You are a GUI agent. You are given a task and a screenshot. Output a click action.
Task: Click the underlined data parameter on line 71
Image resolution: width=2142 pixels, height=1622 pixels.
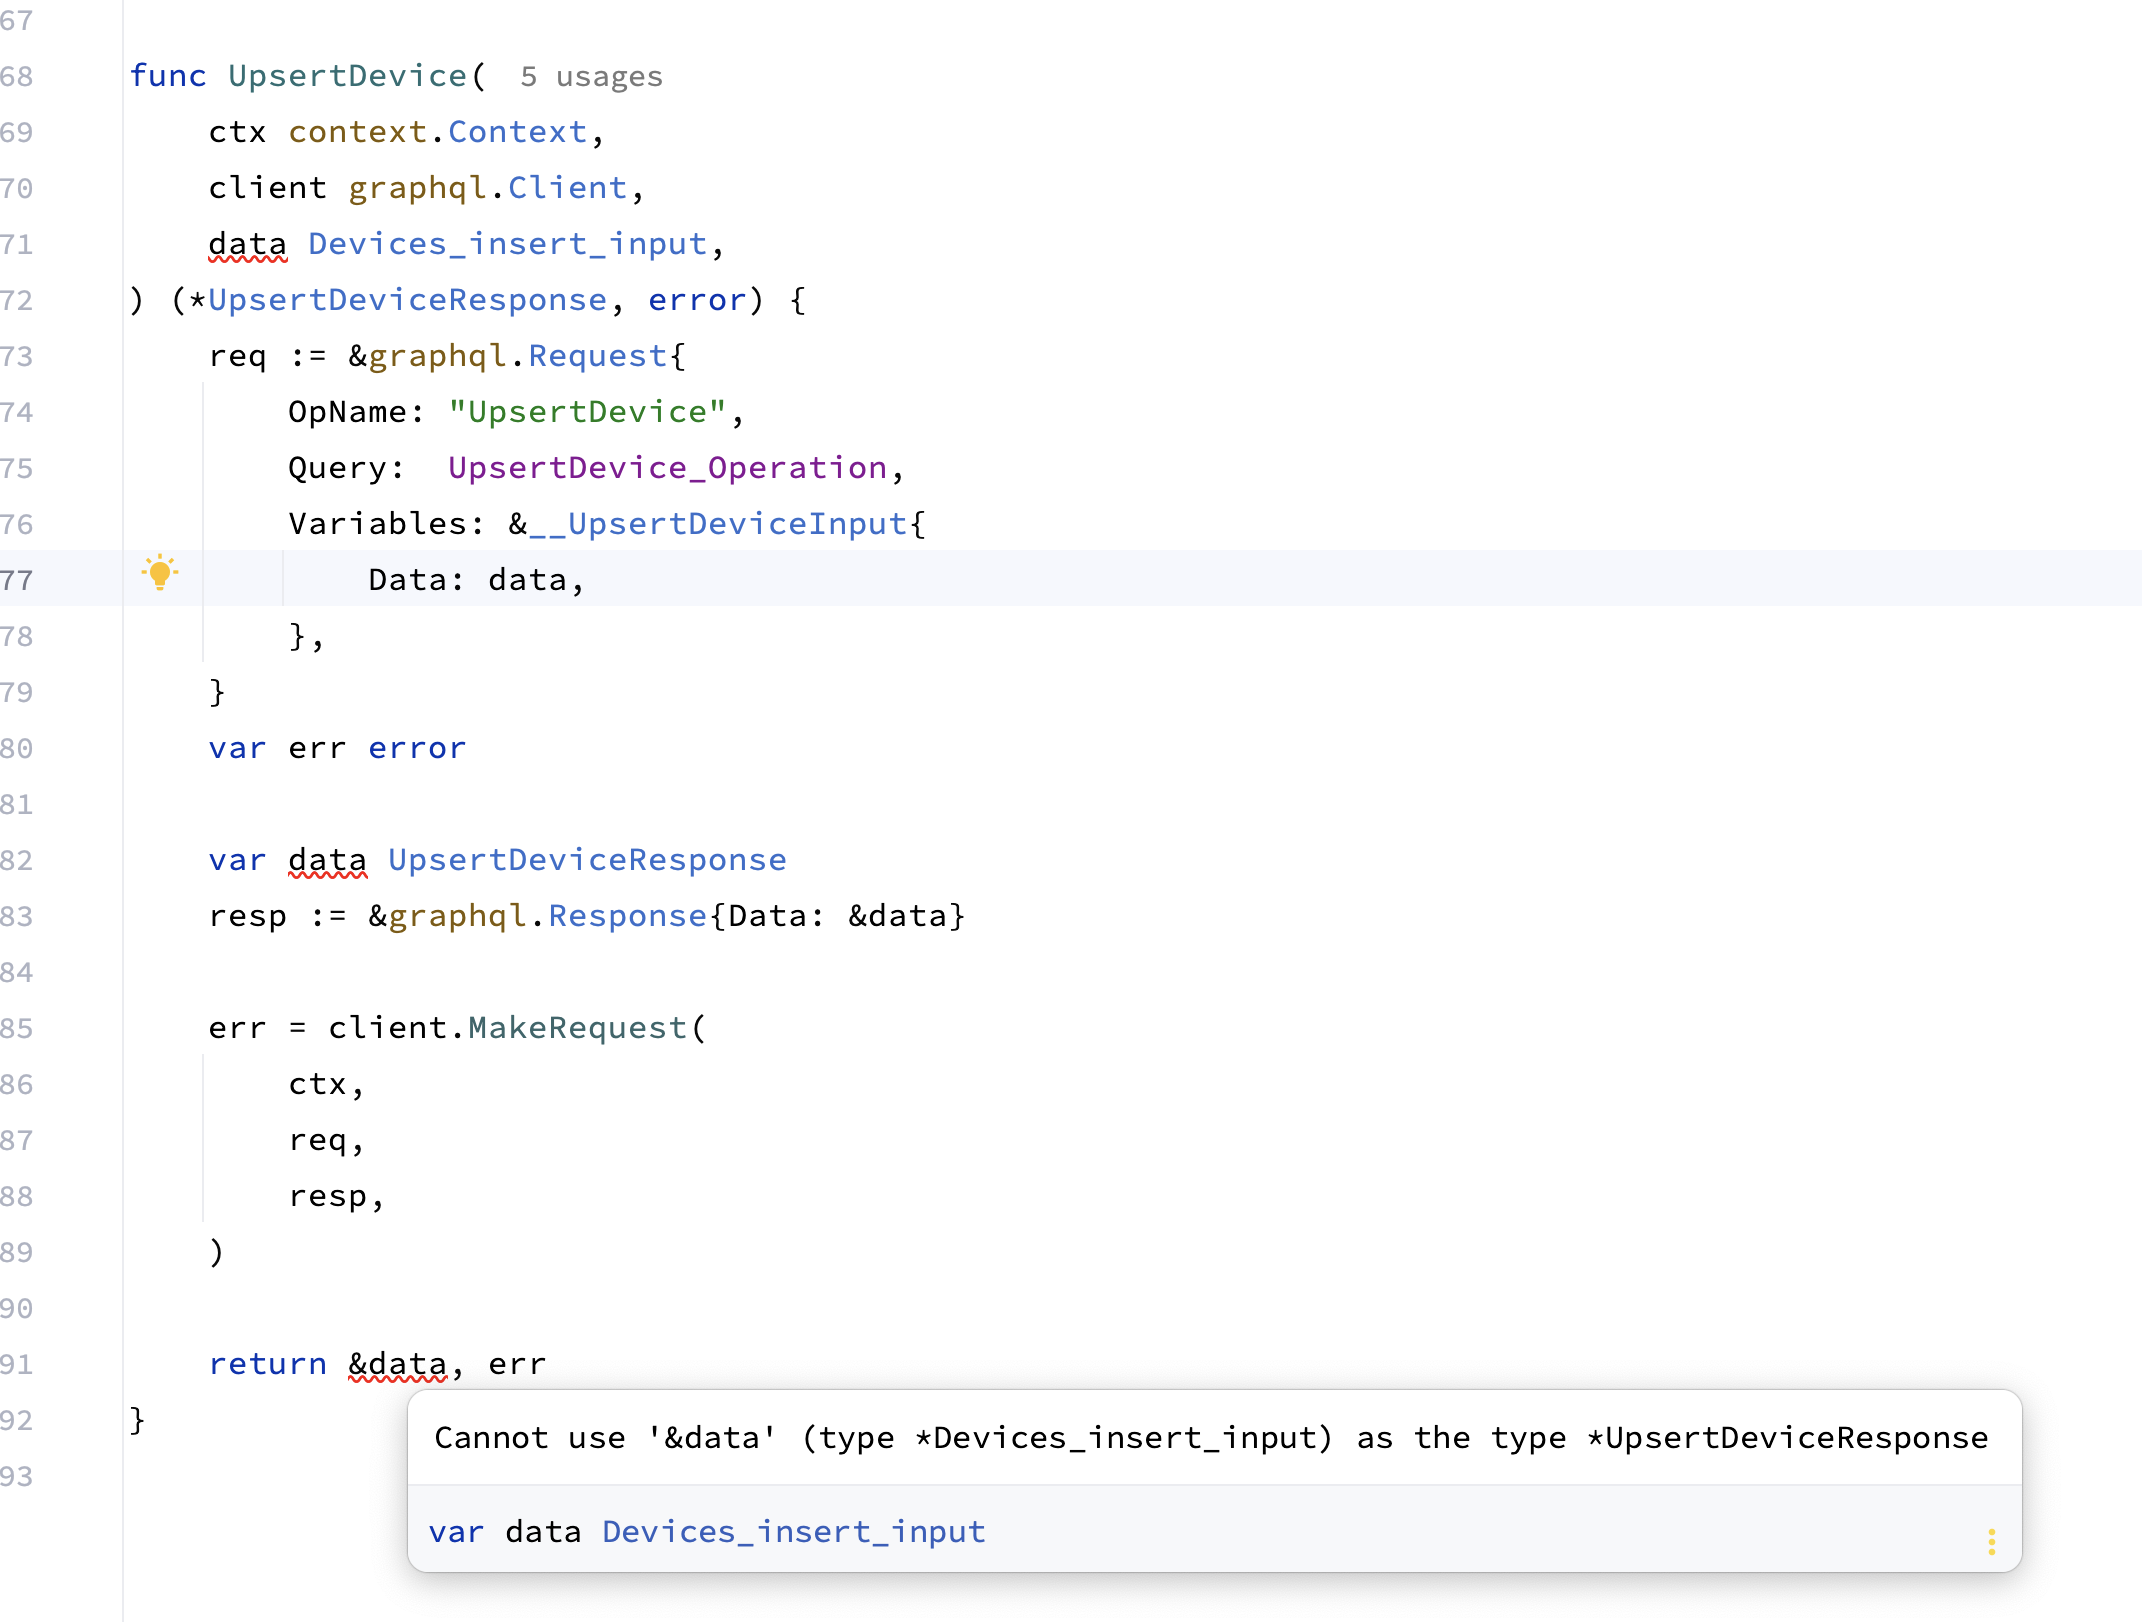pyautogui.click(x=247, y=244)
